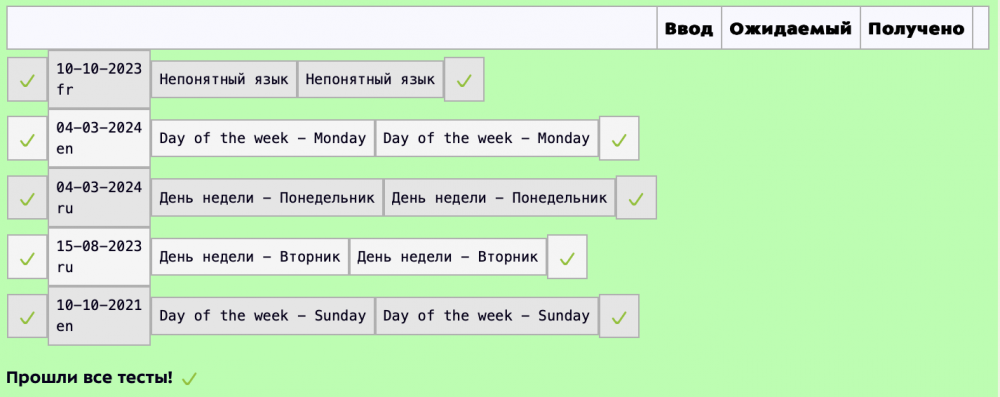Screen dimensions: 1000x397
Task: Click left checkmark of the 10-10-2021 en row
Action: [27, 316]
